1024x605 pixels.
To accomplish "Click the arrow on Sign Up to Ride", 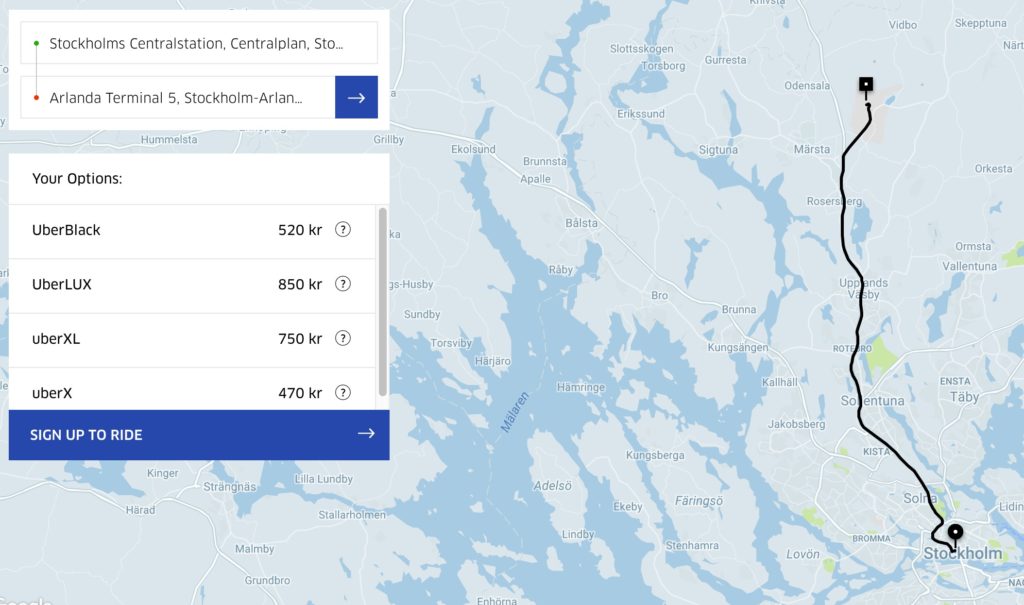I will pyautogui.click(x=366, y=434).
